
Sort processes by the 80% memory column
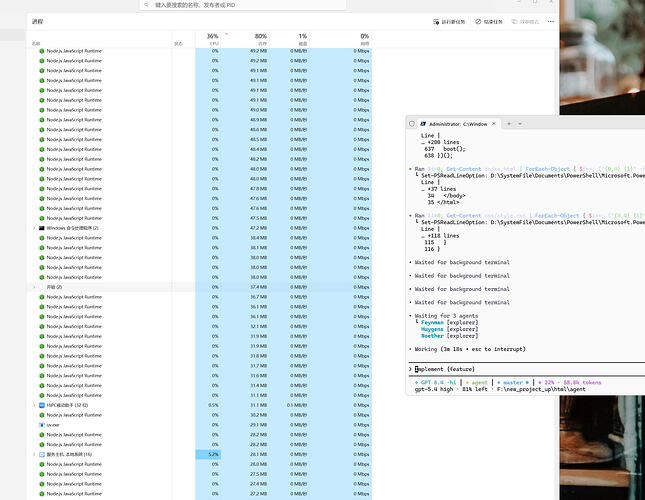(x=258, y=39)
